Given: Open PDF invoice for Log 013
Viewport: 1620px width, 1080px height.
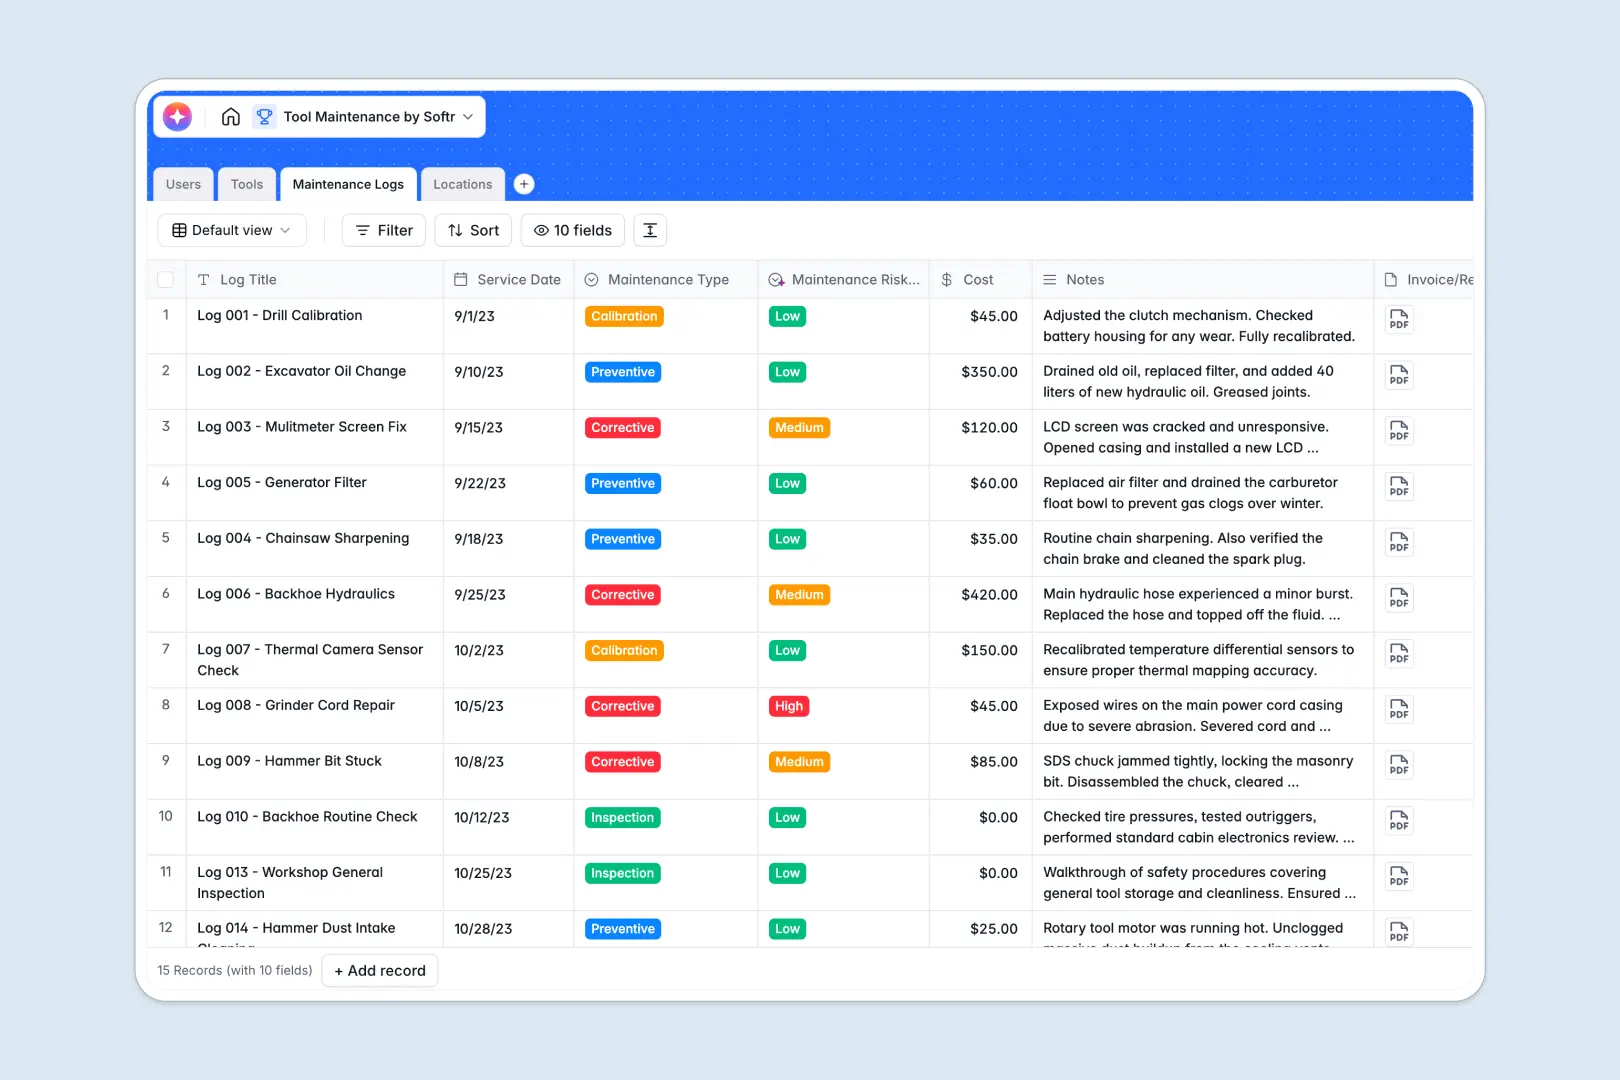Looking at the screenshot, I should (x=1399, y=876).
